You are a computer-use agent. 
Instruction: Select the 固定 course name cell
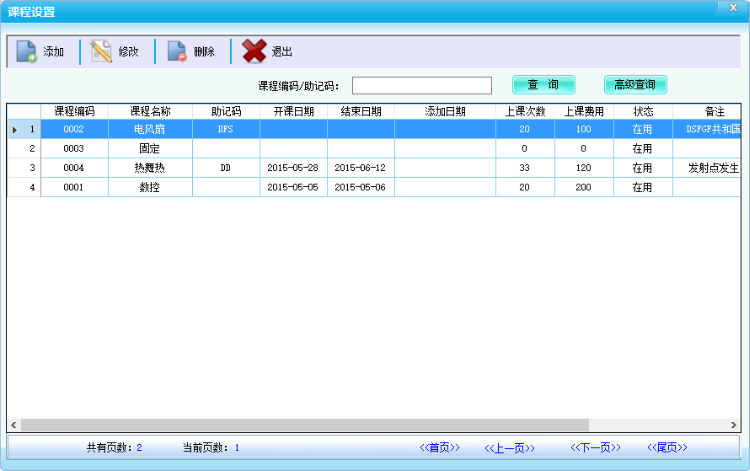click(x=150, y=149)
